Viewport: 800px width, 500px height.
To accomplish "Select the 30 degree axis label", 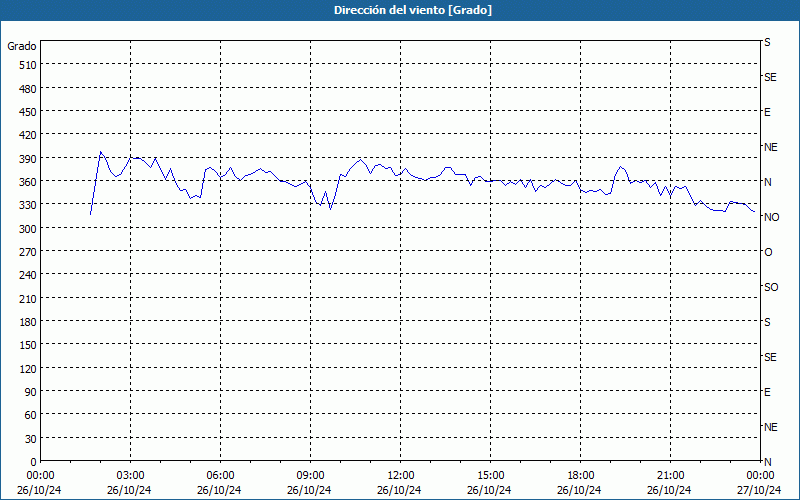I will click(31, 439).
